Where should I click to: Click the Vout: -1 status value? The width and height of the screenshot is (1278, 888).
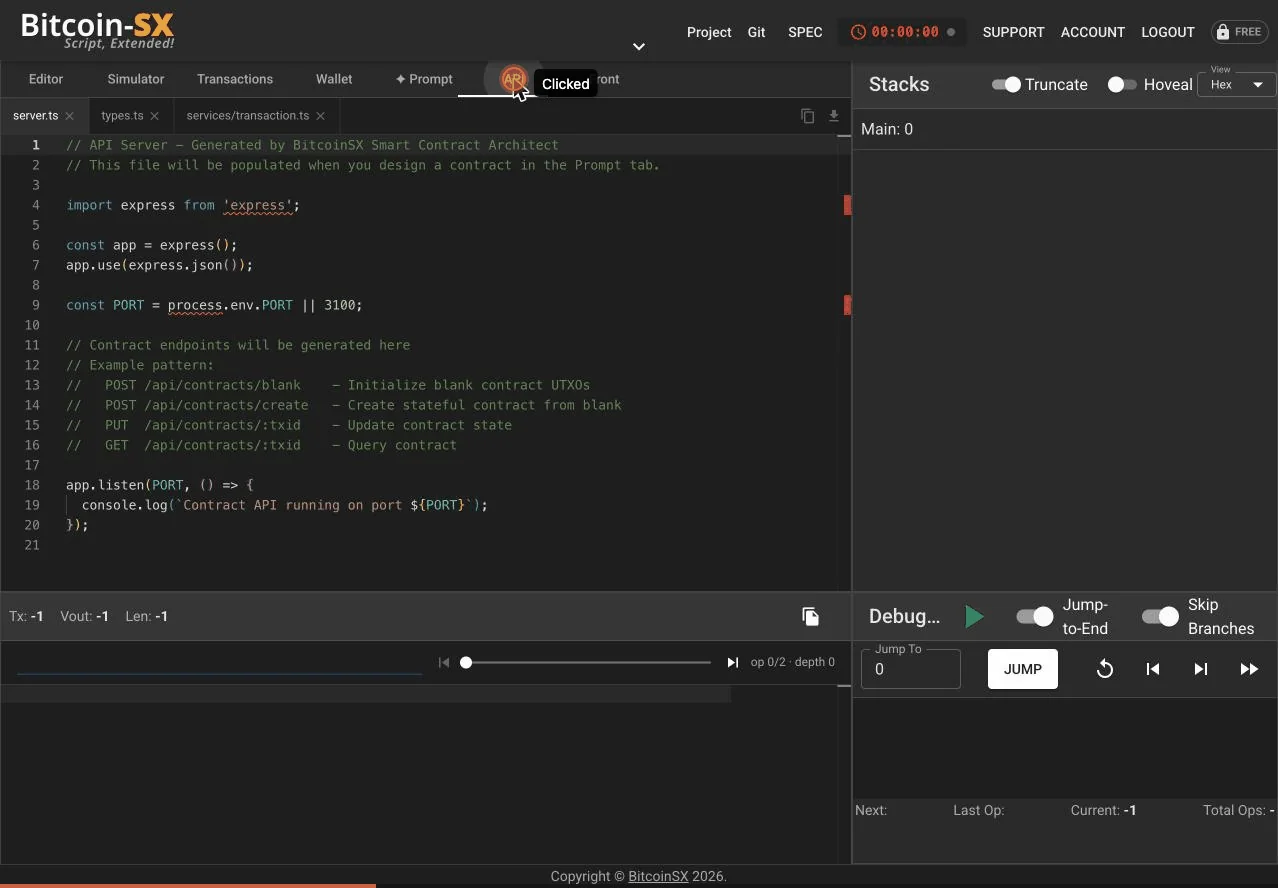[x=84, y=616]
